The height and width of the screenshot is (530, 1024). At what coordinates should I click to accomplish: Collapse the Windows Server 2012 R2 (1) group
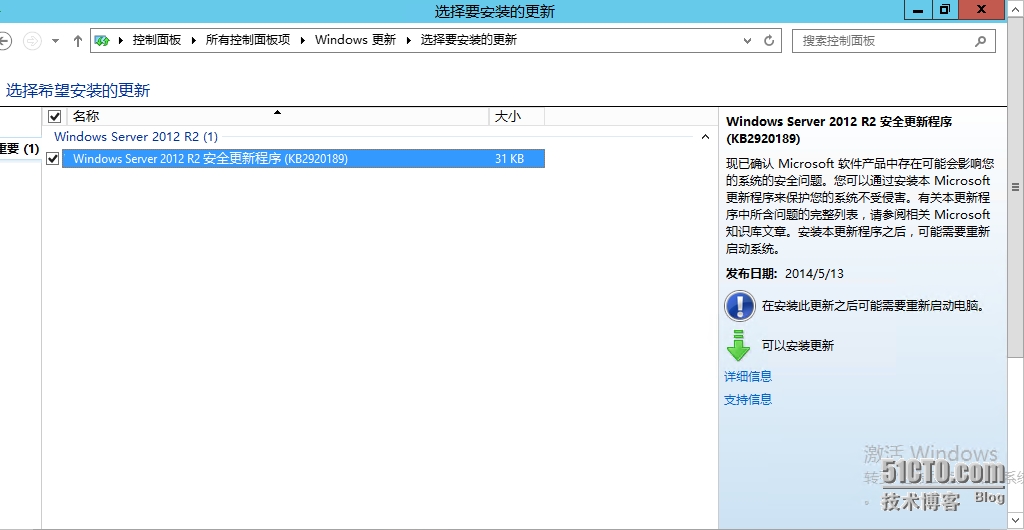click(705, 137)
